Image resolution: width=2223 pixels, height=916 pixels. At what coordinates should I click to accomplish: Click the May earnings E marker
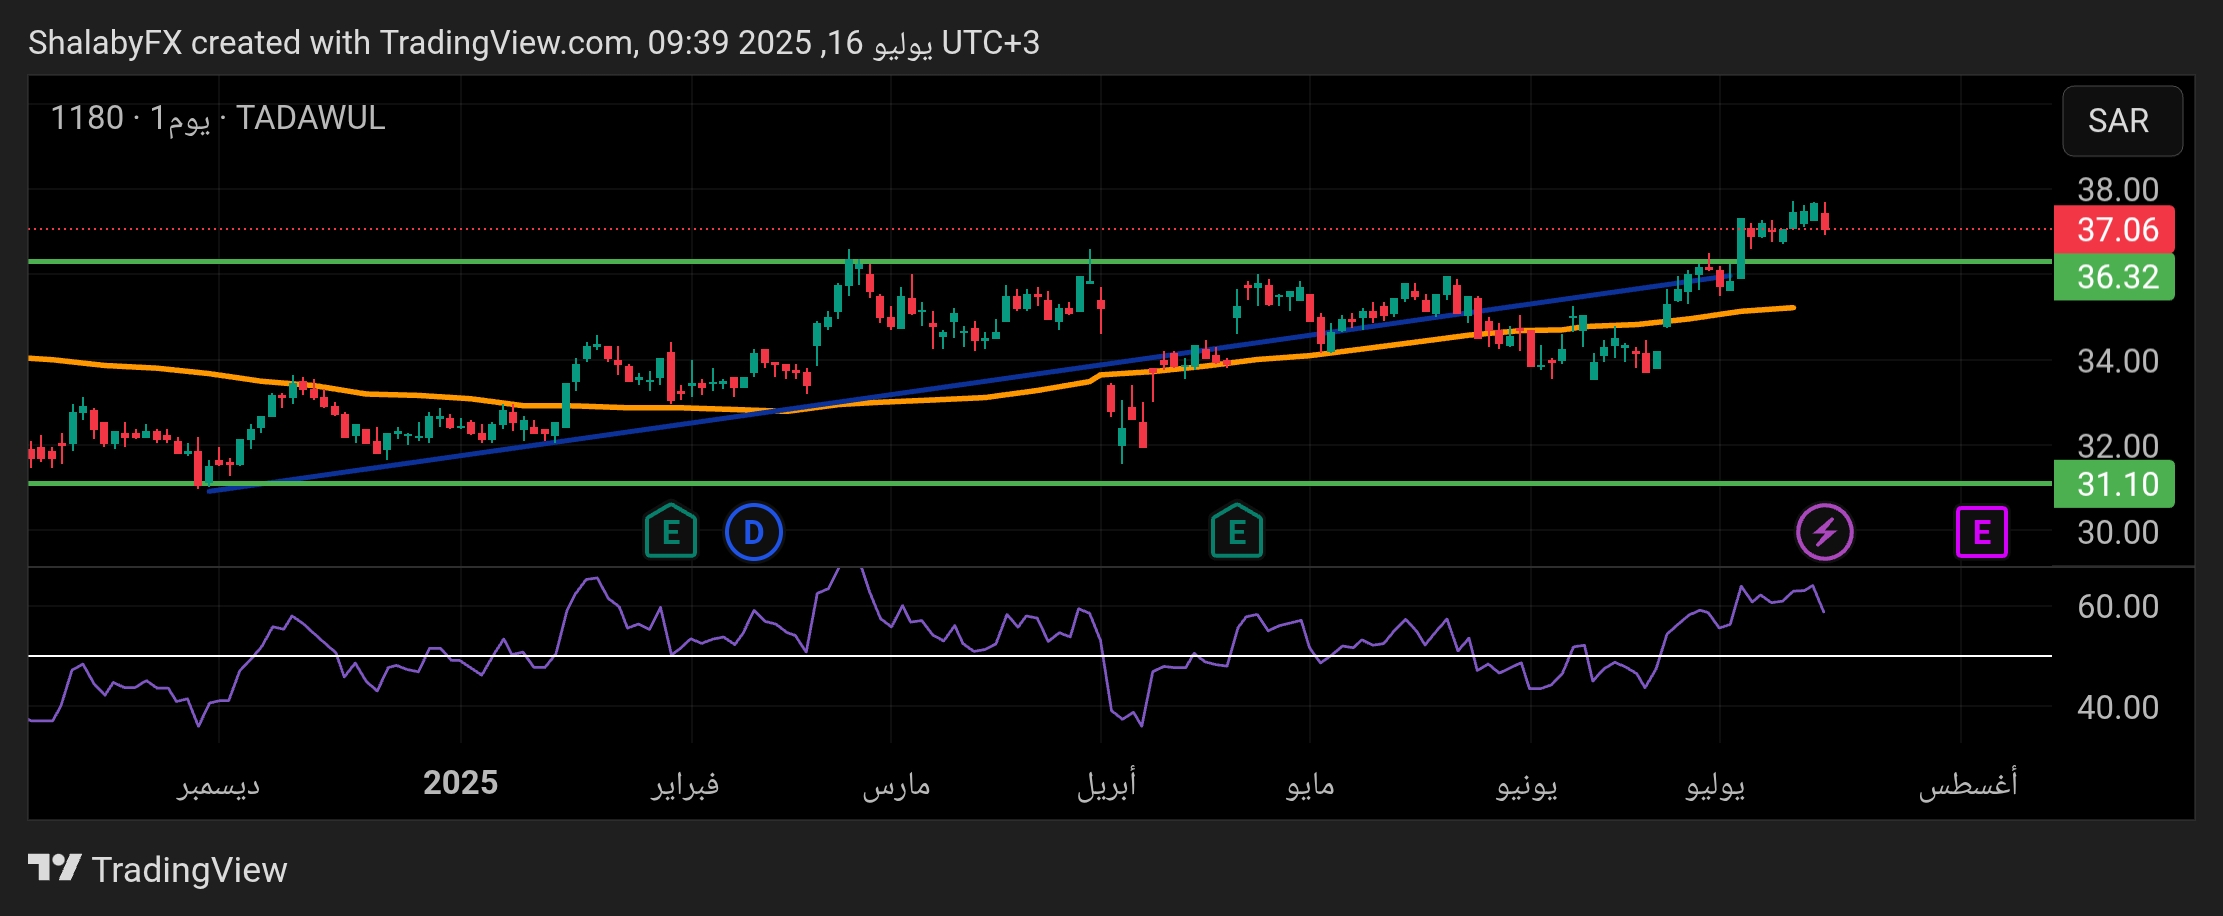click(x=1237, y=532)
